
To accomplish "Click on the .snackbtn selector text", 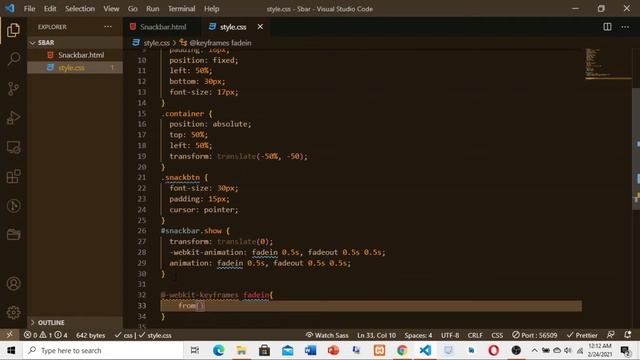I will coord(180,178).
